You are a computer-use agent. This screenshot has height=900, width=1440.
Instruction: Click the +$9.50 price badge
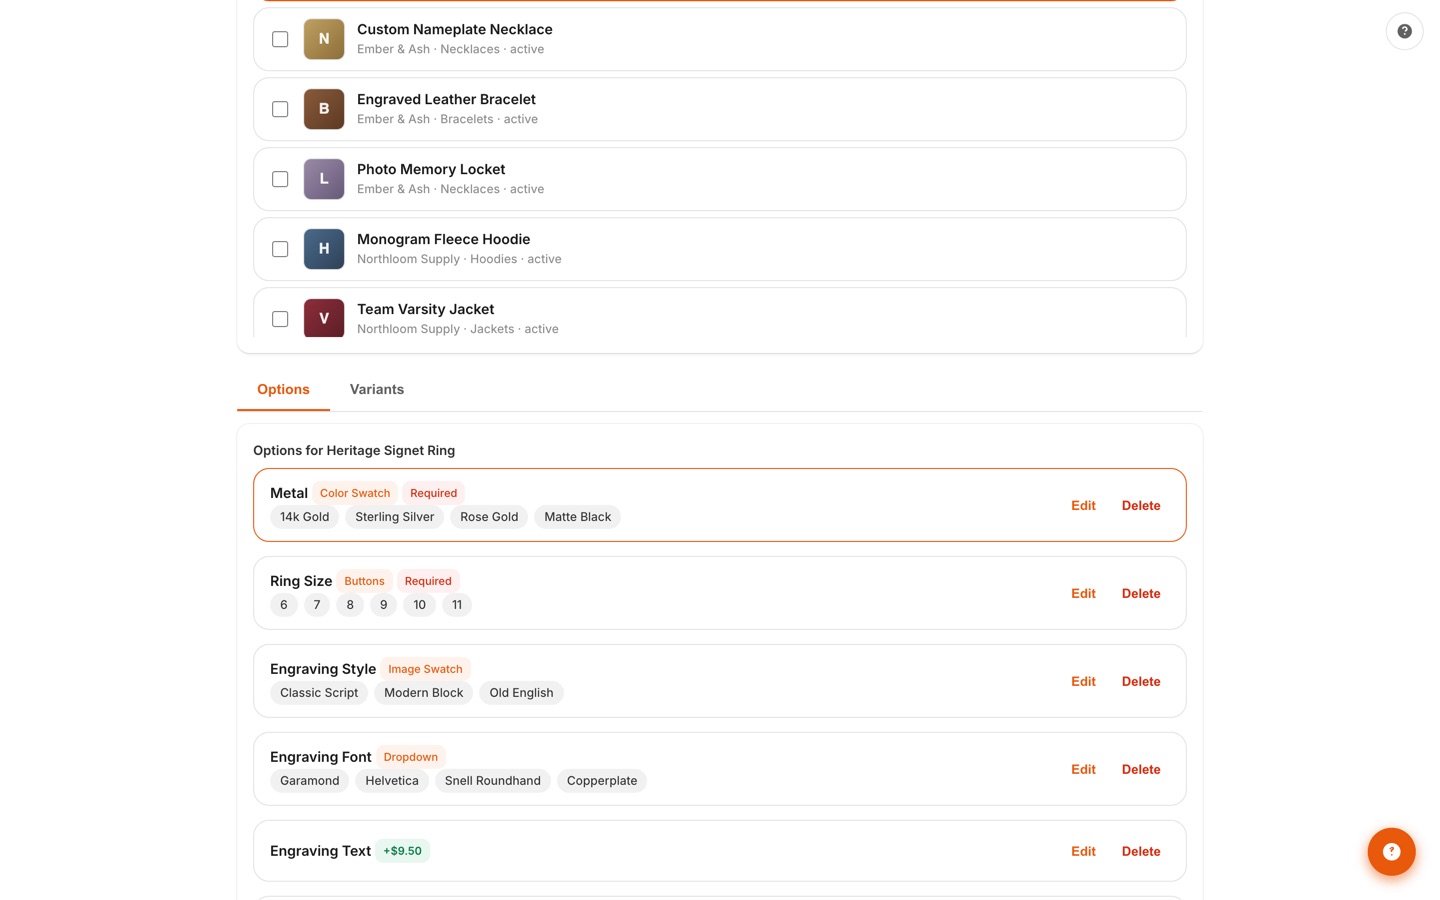coord(402,851)
